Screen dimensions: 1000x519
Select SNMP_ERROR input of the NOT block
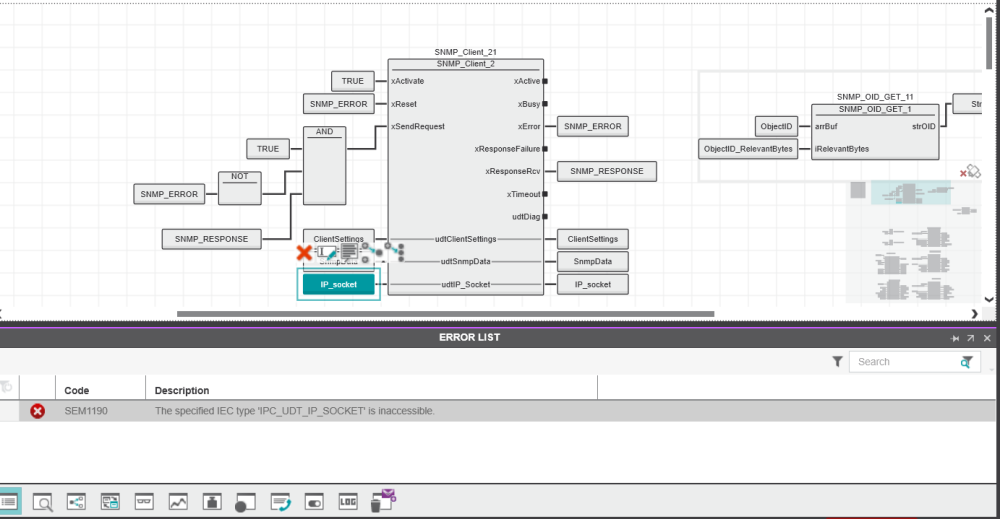(x=169, y=194)
